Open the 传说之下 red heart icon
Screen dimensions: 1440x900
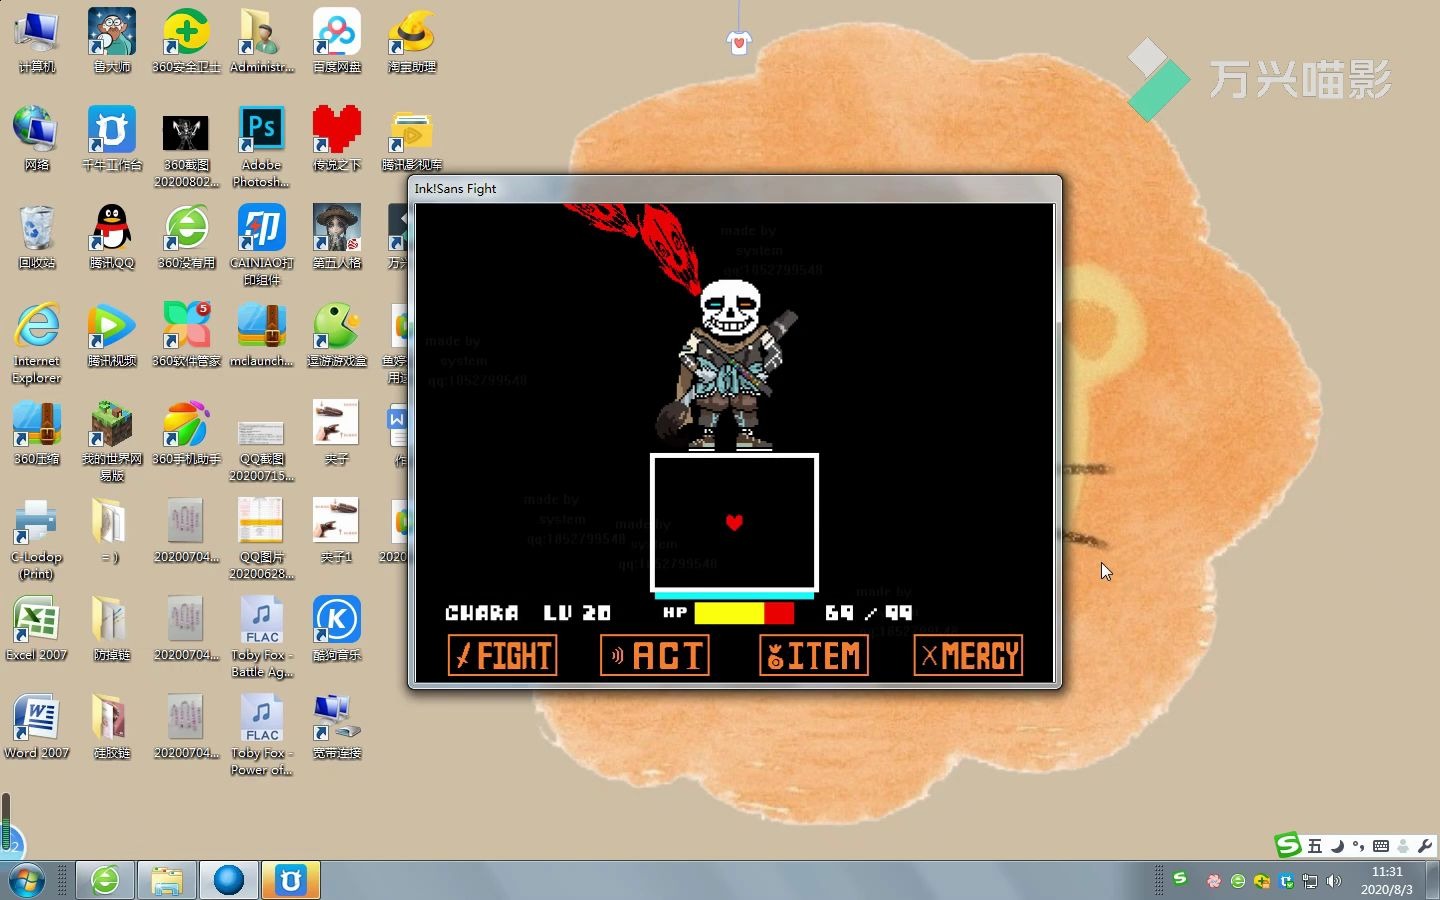[x=337, y=140]
